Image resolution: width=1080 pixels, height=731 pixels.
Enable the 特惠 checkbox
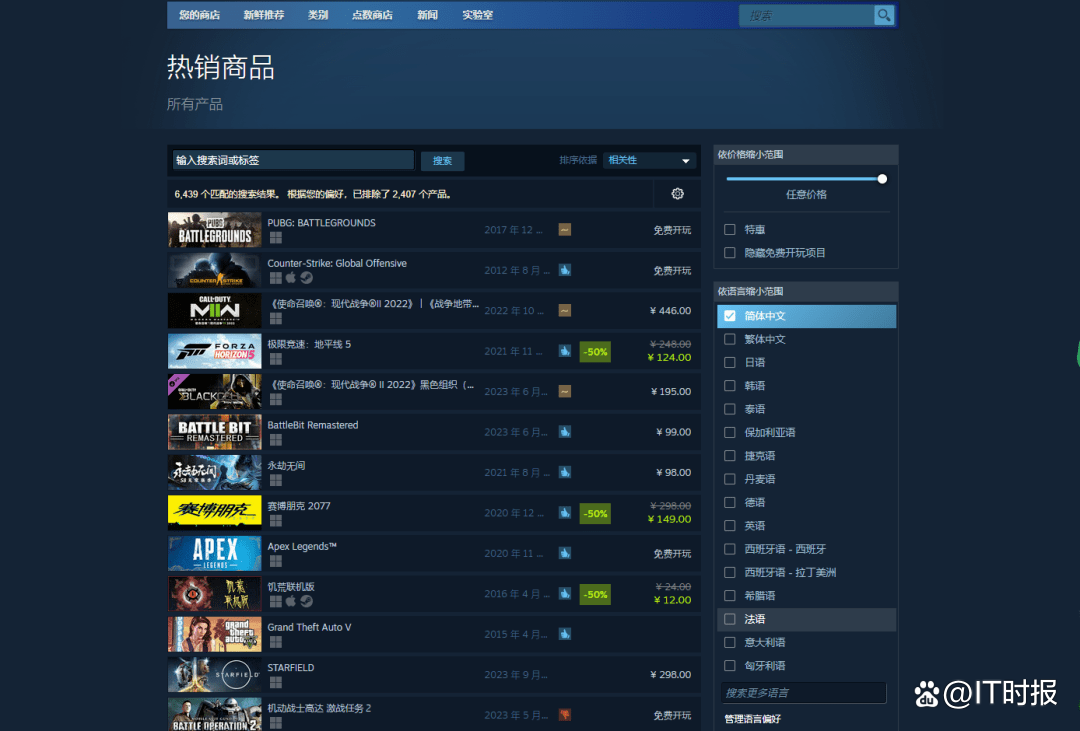(730, 229)
